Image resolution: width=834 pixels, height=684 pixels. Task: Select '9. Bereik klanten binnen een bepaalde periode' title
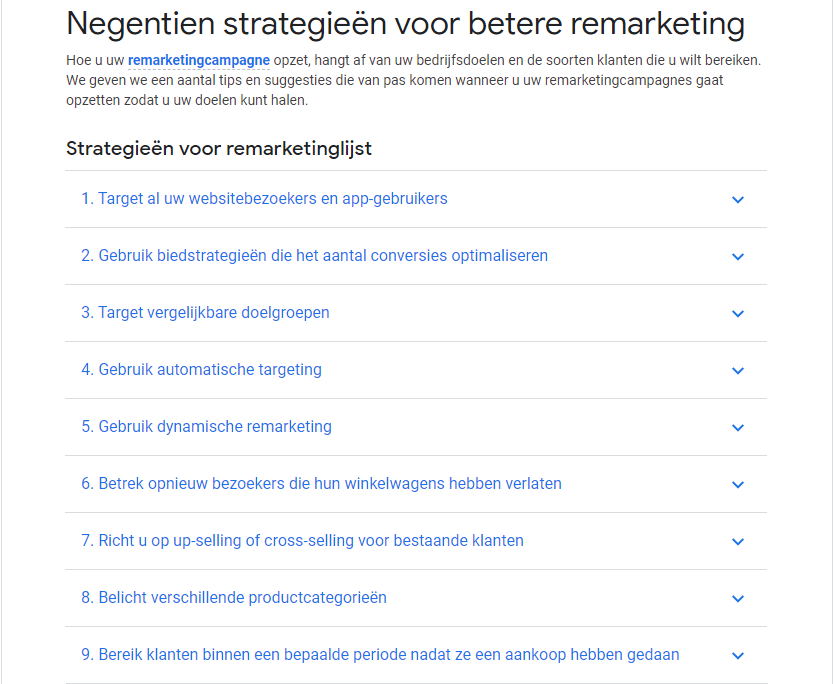380,654
